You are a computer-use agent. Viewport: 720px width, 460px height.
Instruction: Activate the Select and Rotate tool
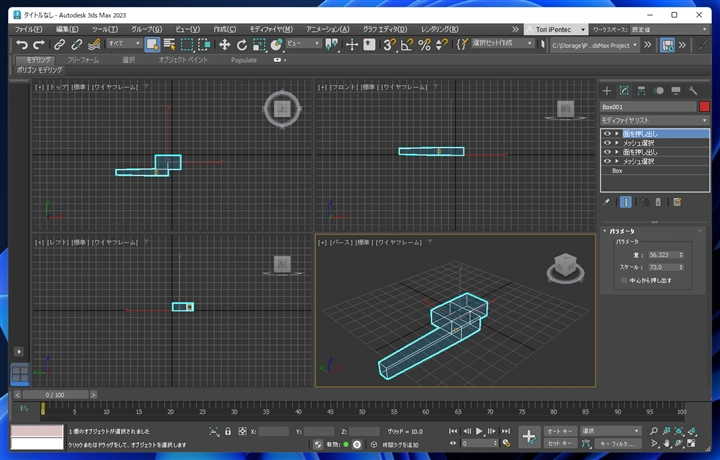242,45
